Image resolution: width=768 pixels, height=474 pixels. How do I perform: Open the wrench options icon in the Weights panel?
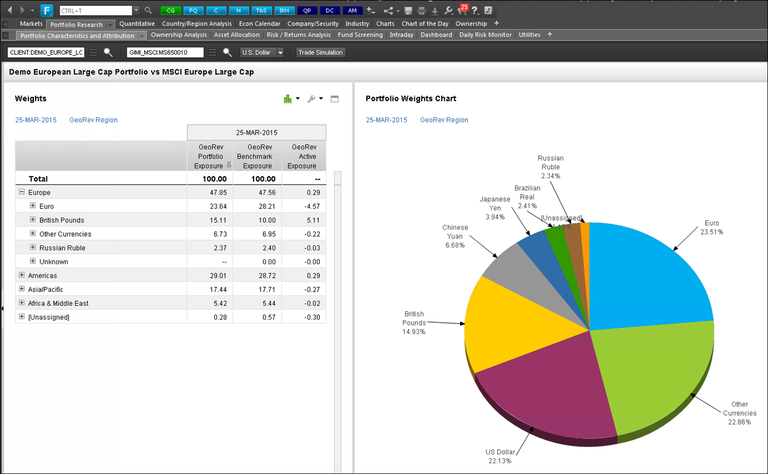click(311, 99)
